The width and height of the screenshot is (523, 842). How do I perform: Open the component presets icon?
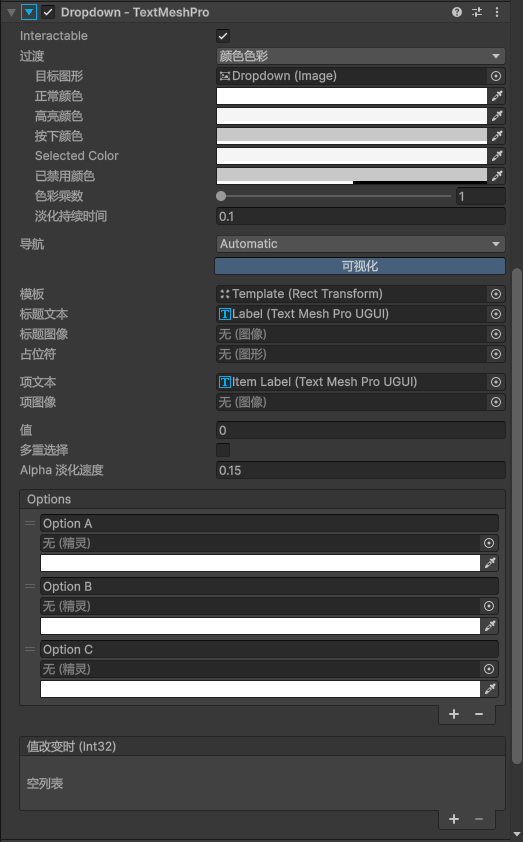click(477, 12)
